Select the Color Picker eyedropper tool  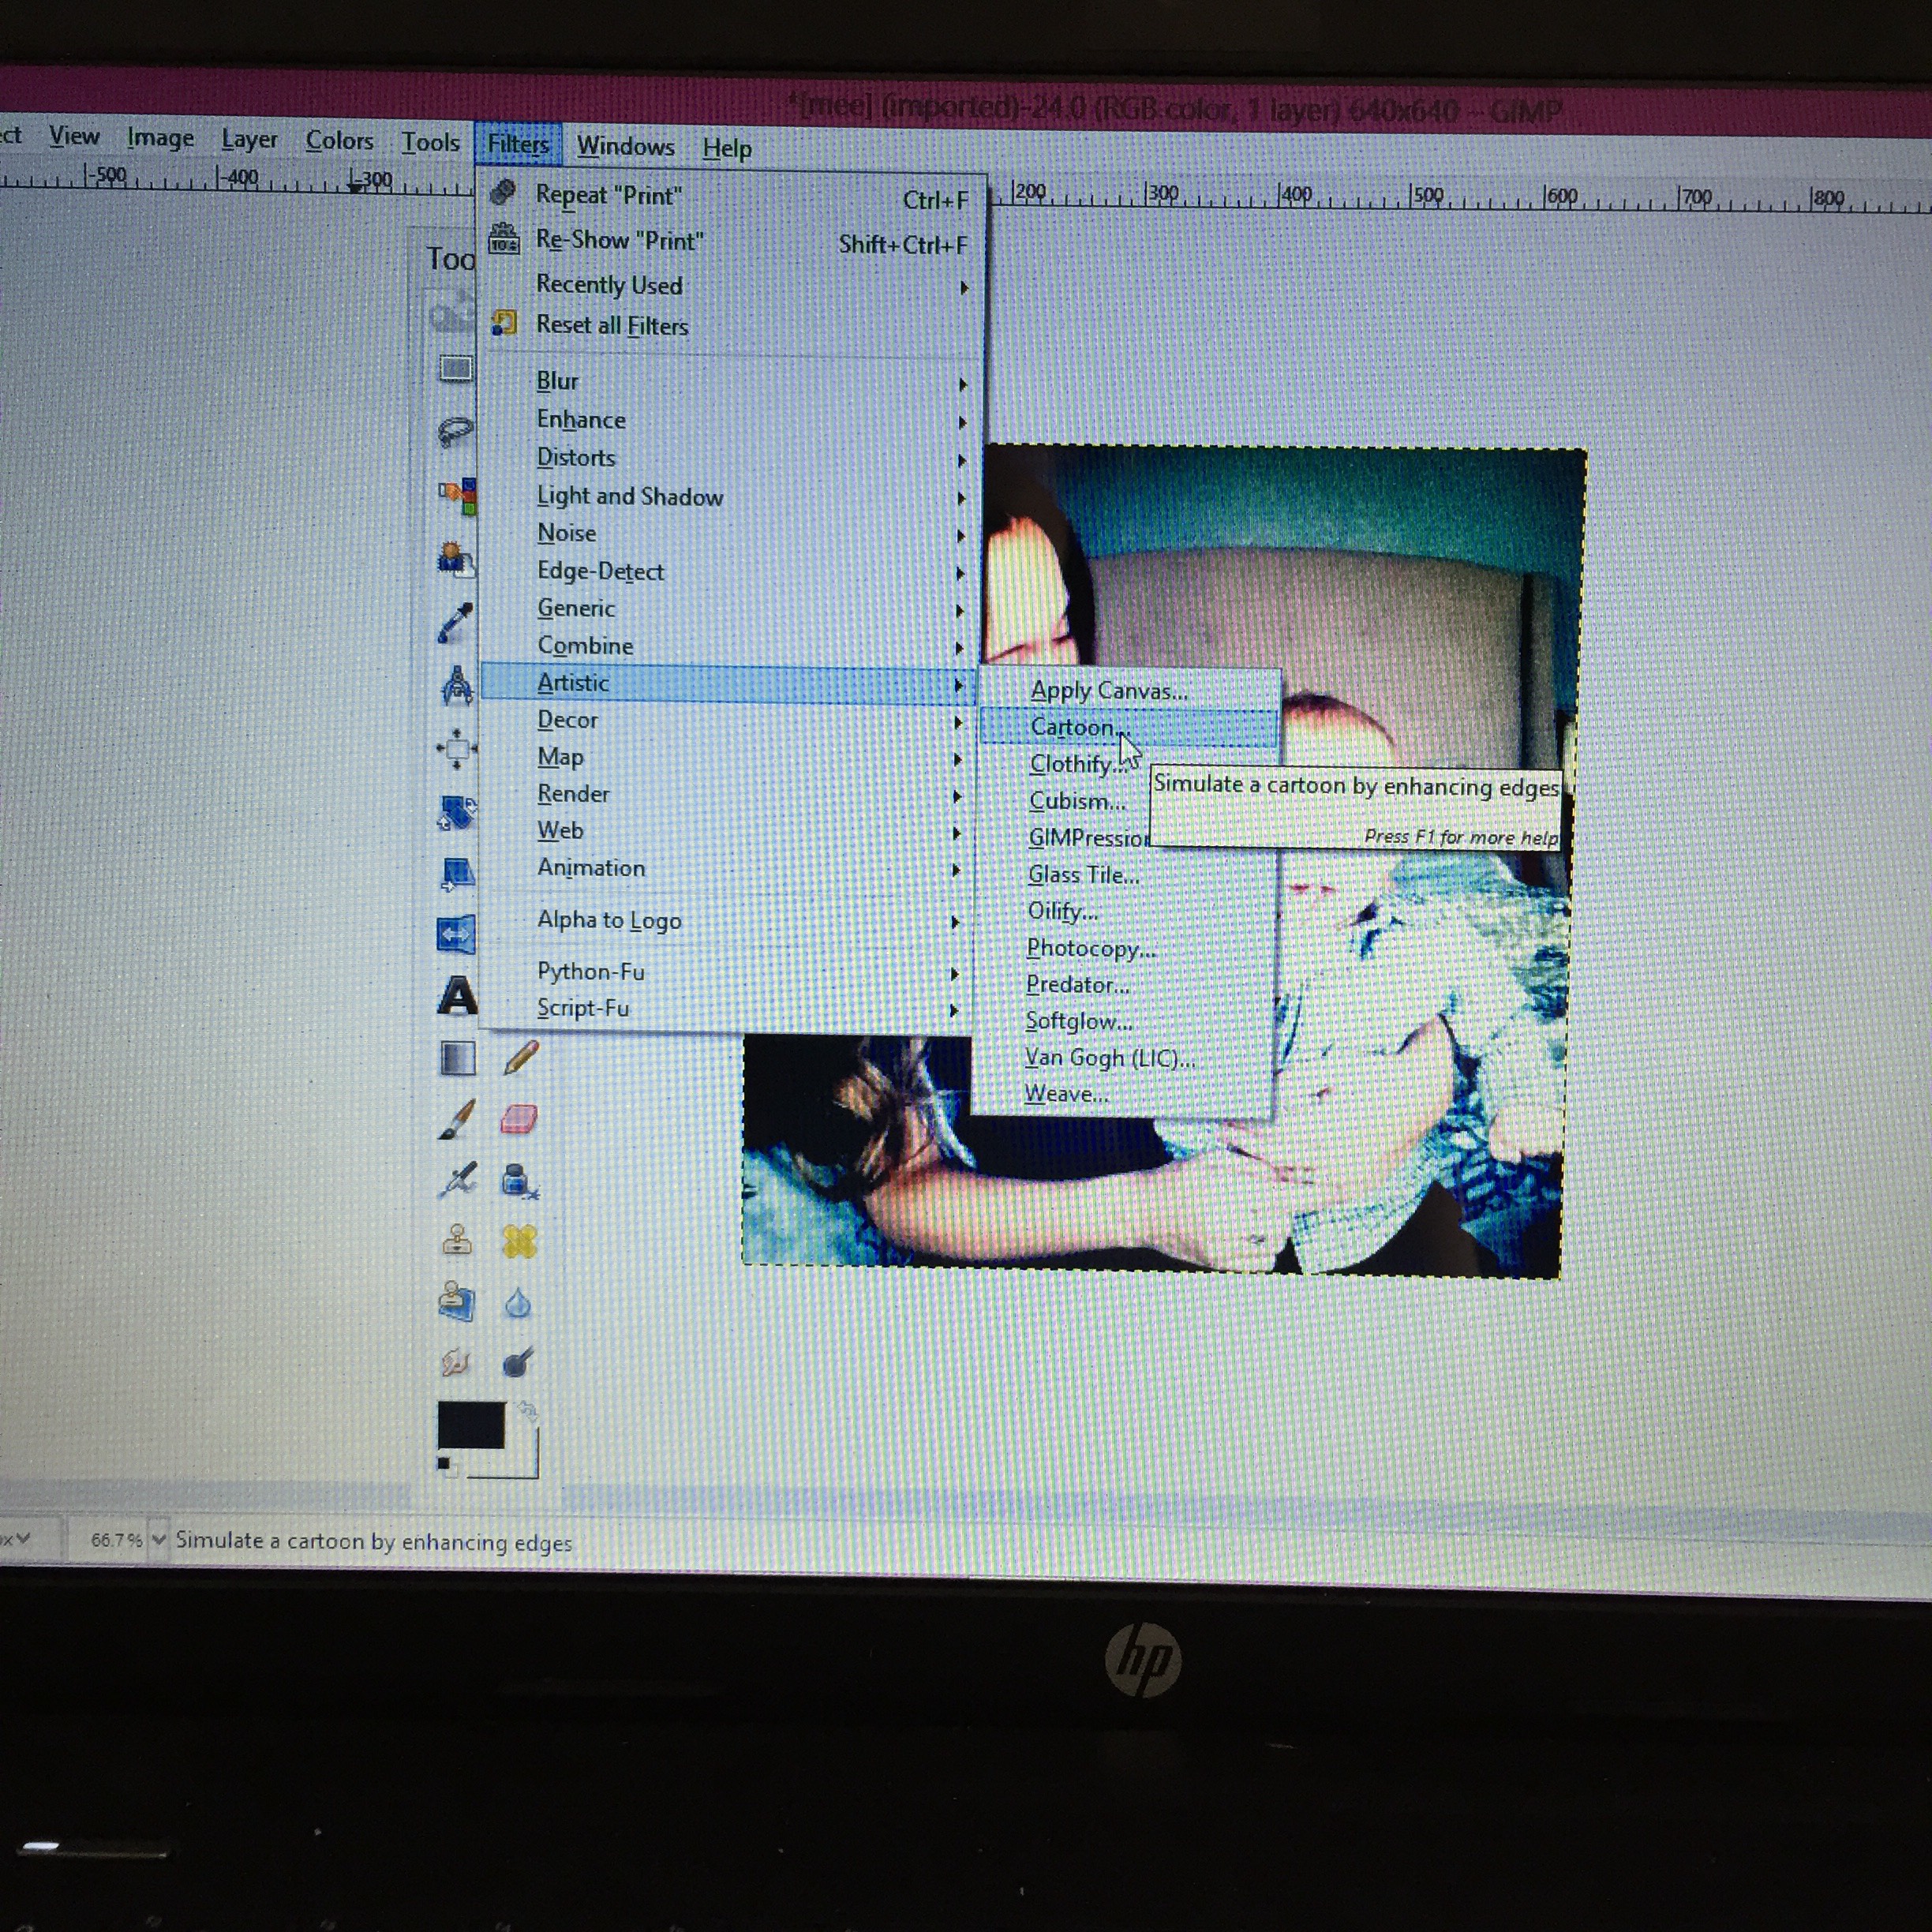tap(456, 621)
